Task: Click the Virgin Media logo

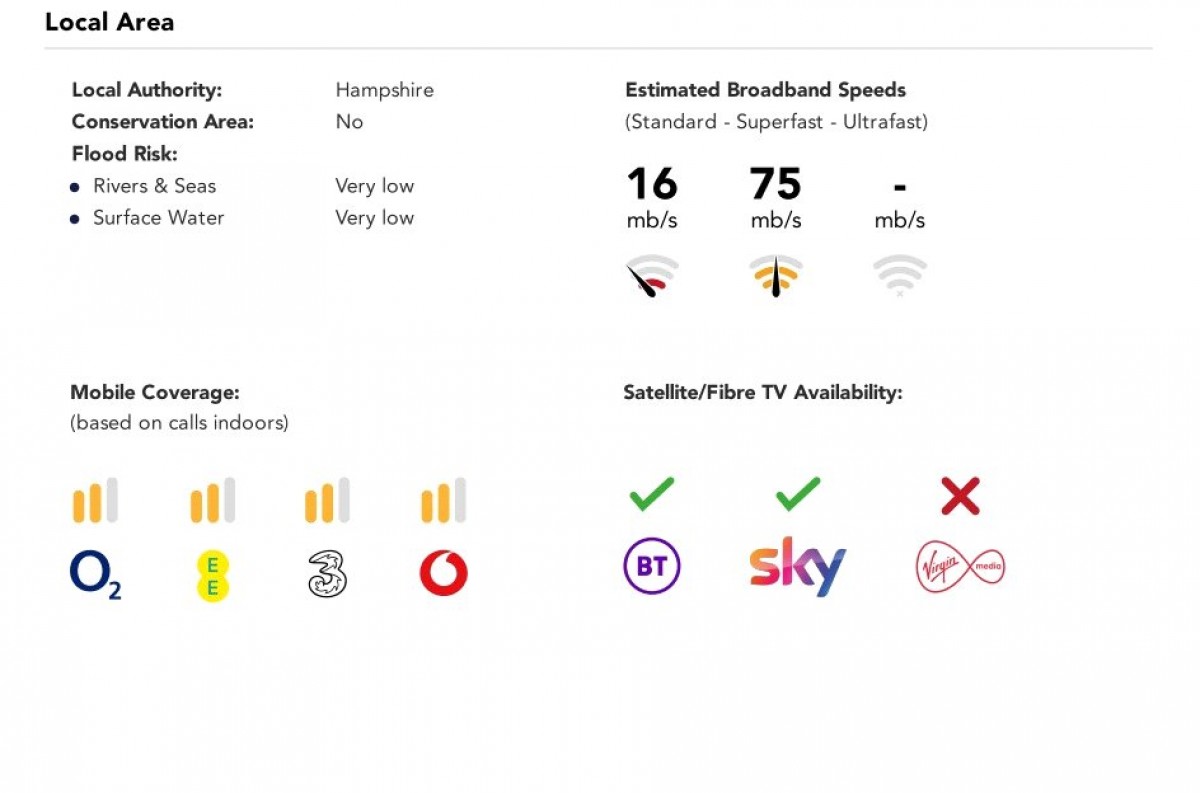Action: pyautogui.click(x=960, y=567)
